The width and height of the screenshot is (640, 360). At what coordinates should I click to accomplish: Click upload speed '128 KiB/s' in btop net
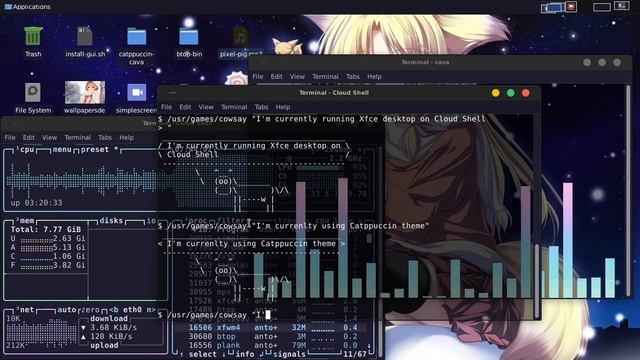click(x=111, y=337)
